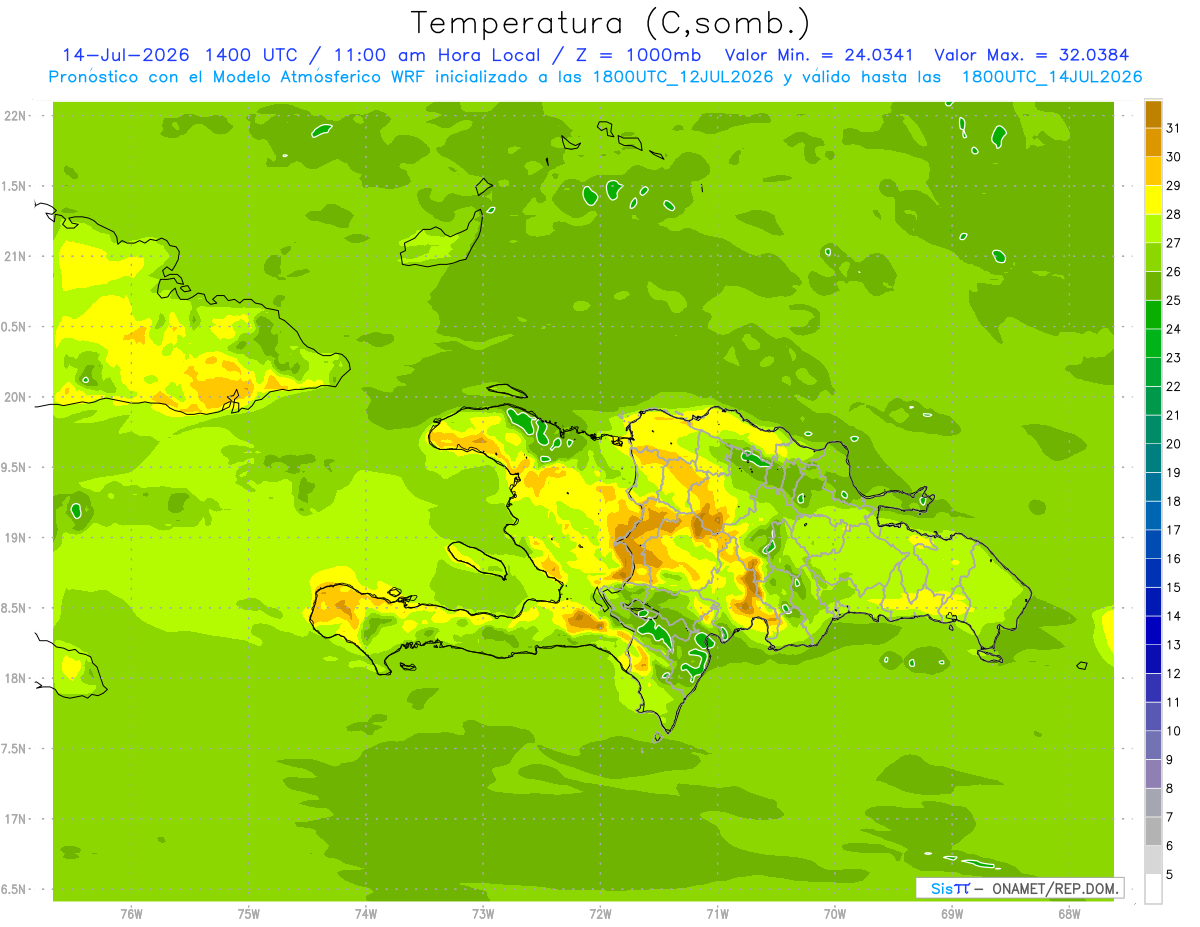Image resolution: width=1200 pixels, height=927 pixels.
Task: Click legend value '12' on the color bar
Action: pyautogui.click(x=1173, y=674)
